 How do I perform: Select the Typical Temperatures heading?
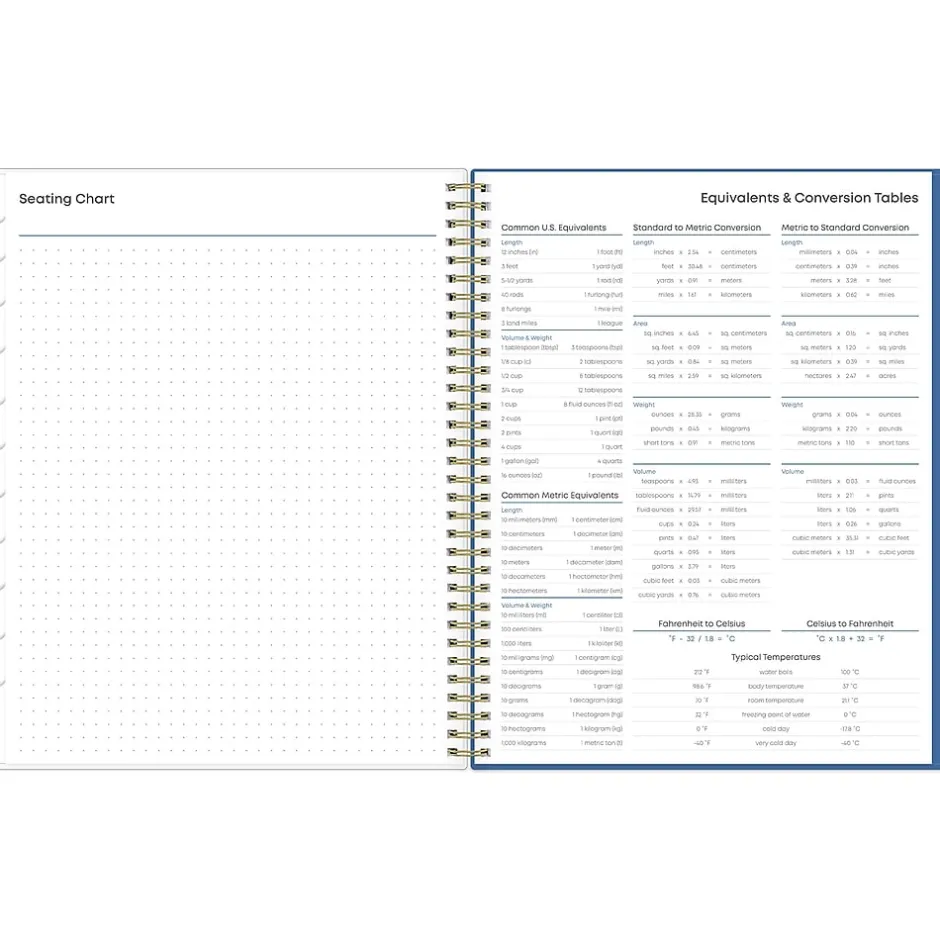[775, 657]
